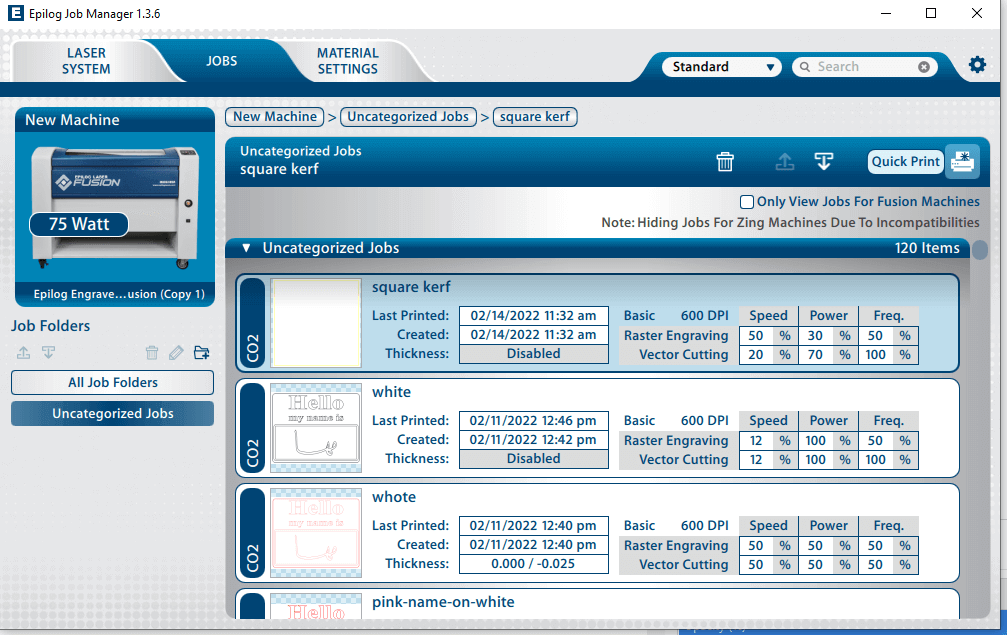Click the import job download icon in header
This screenshot has width=1007, height=635.
pos(824,162)
